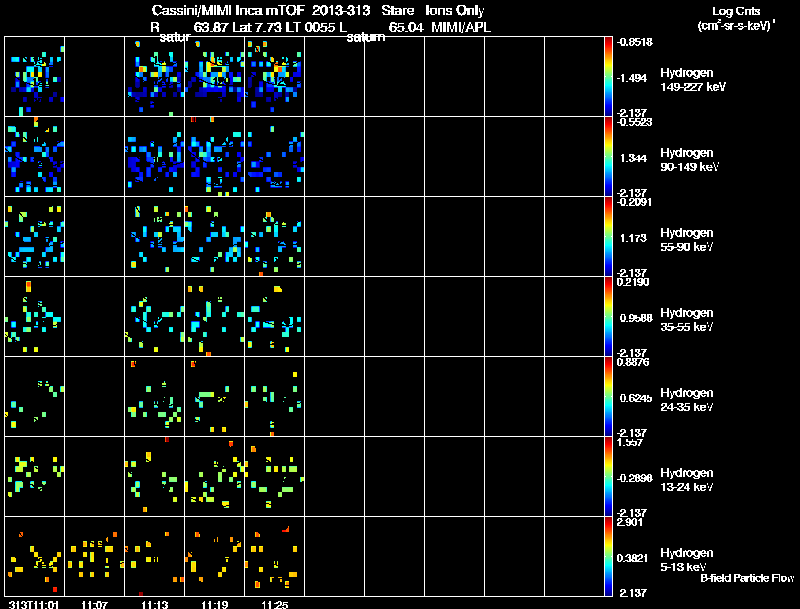Click the Hydrogen 149-227 keV color bar
The width and height of the screenshot is (800, 609).
click(x=608, y=77)
